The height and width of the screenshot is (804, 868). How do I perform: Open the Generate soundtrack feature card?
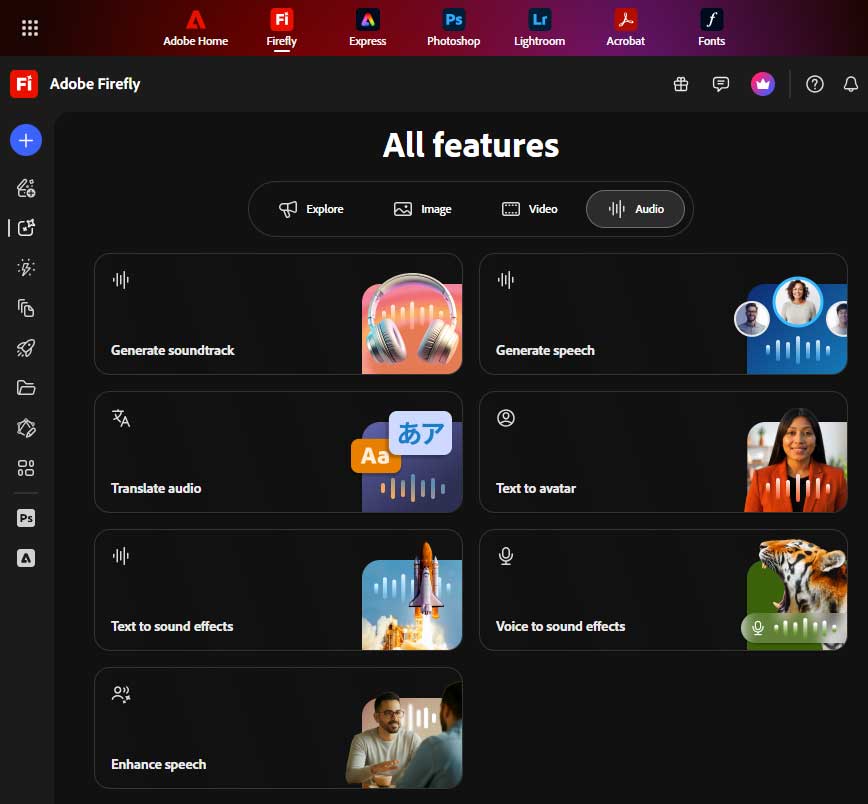[x=230, y=314]
